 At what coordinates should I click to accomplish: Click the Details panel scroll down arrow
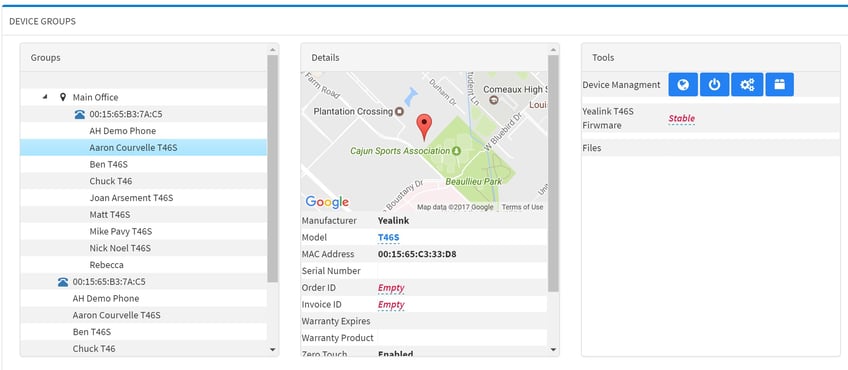pos(553,350)
